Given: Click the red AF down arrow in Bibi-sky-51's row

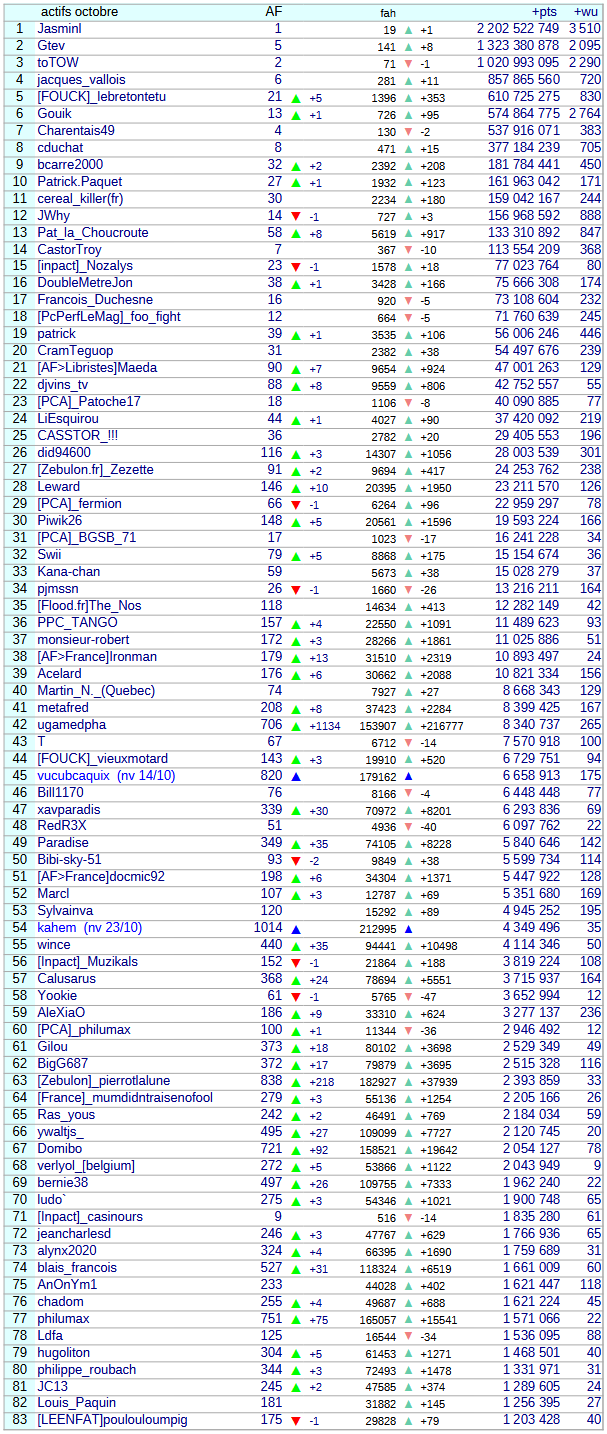Looking at the screenshot, I should (296, 861).
